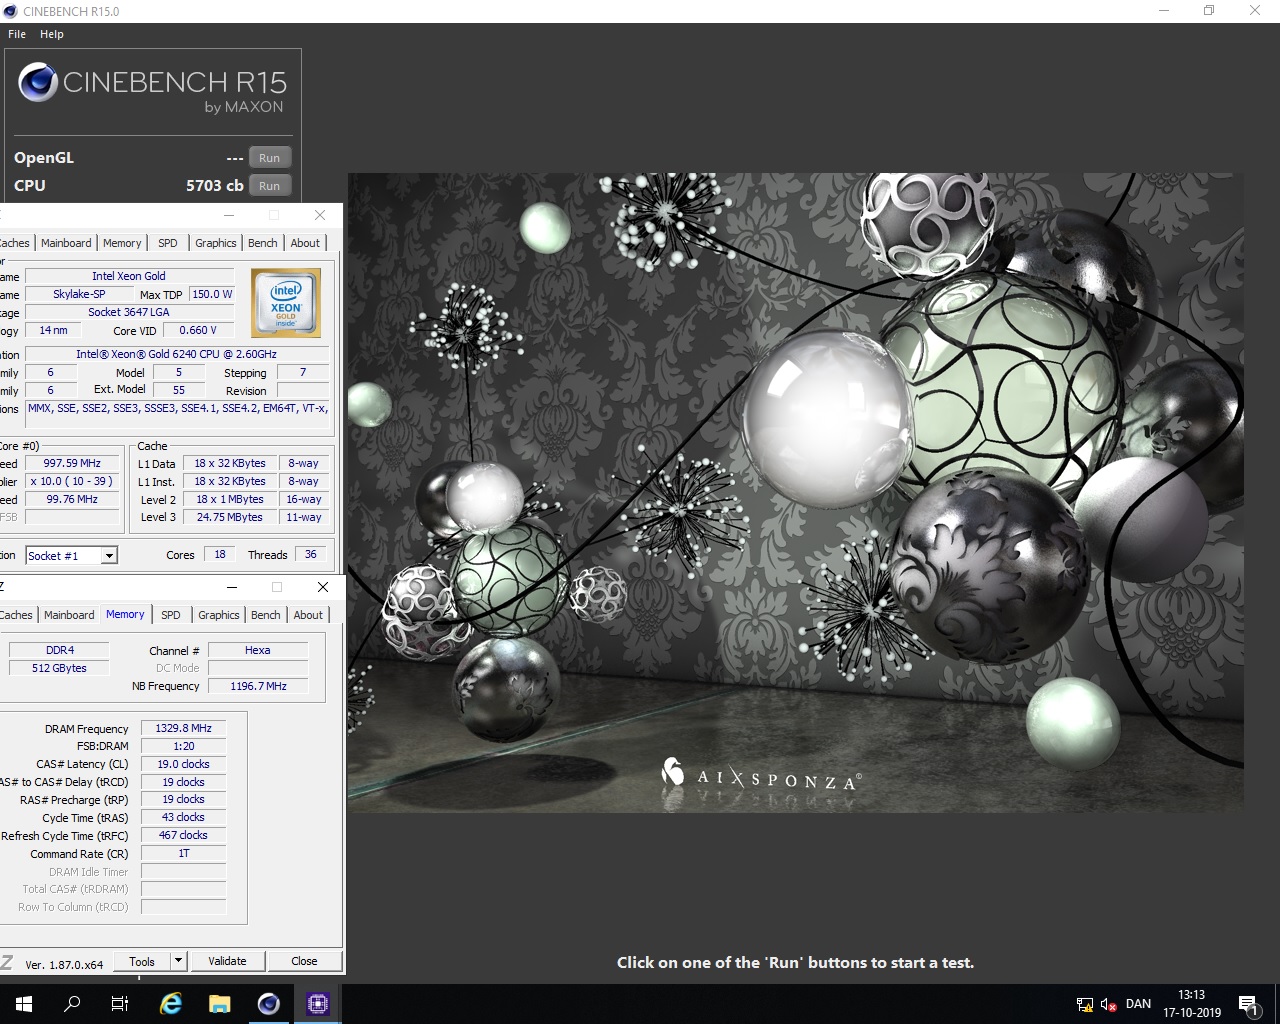This screenshot has height=1024, width=1280.
Task: Open About tab in upper CPU-Z window
Action: point(306,243)
